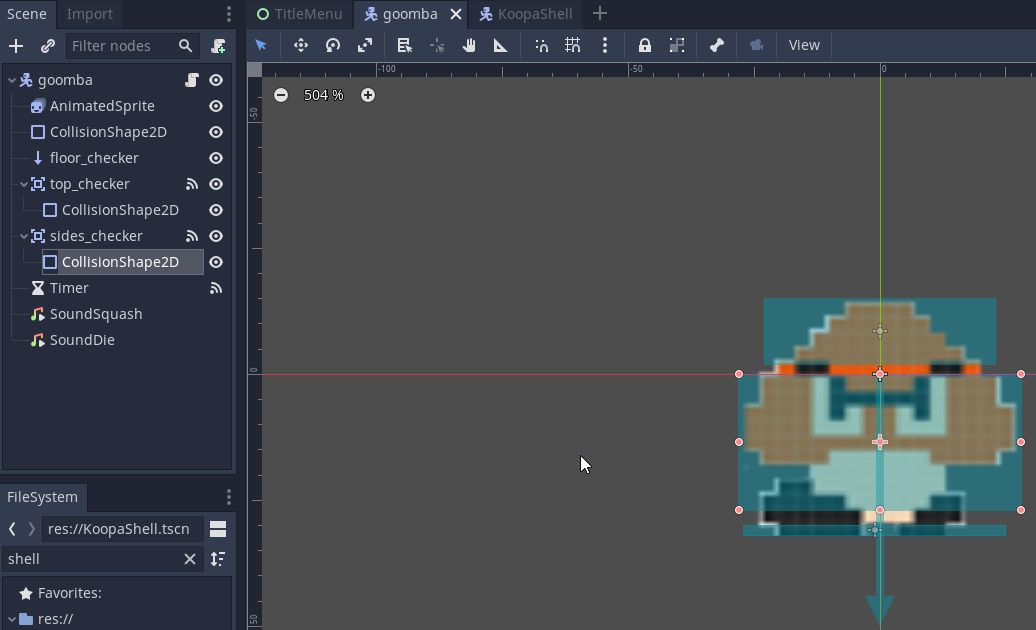The image size is (1036, 630).
Task: Toggle visibility of floor_checker
Action: (215, 158)
